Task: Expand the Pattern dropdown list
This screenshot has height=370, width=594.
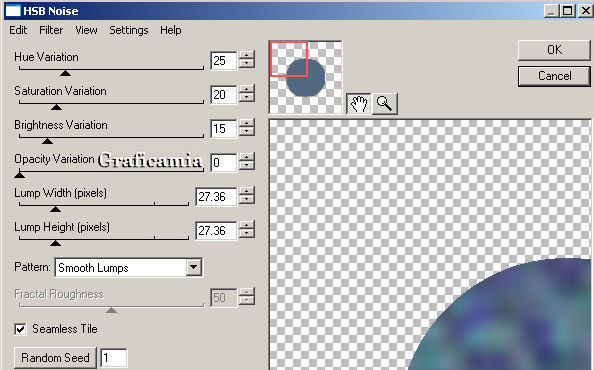Action: [x=193, y=267]
